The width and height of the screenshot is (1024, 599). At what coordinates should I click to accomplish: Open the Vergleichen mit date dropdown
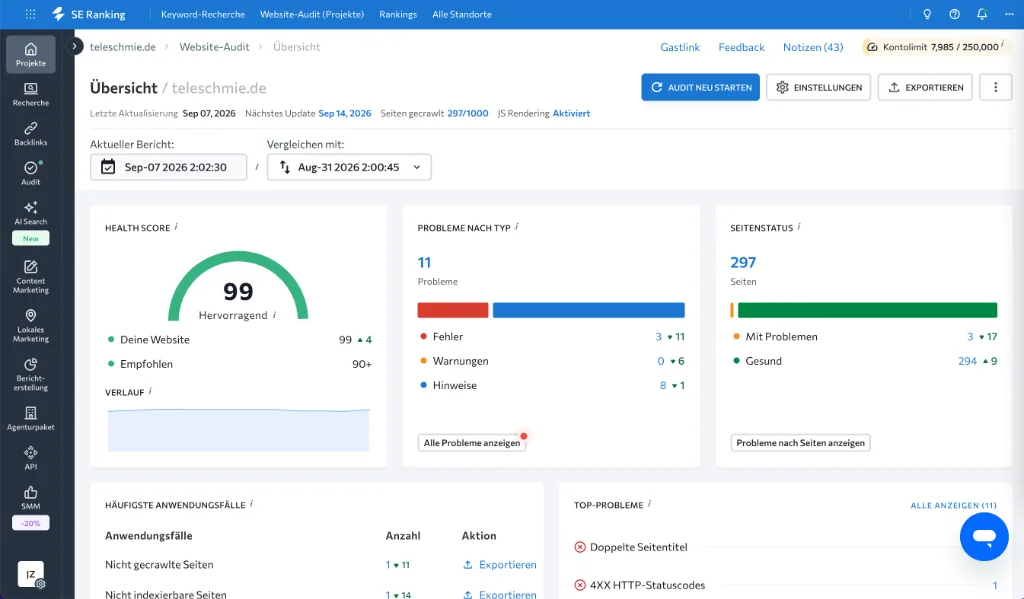click(349, 167)
